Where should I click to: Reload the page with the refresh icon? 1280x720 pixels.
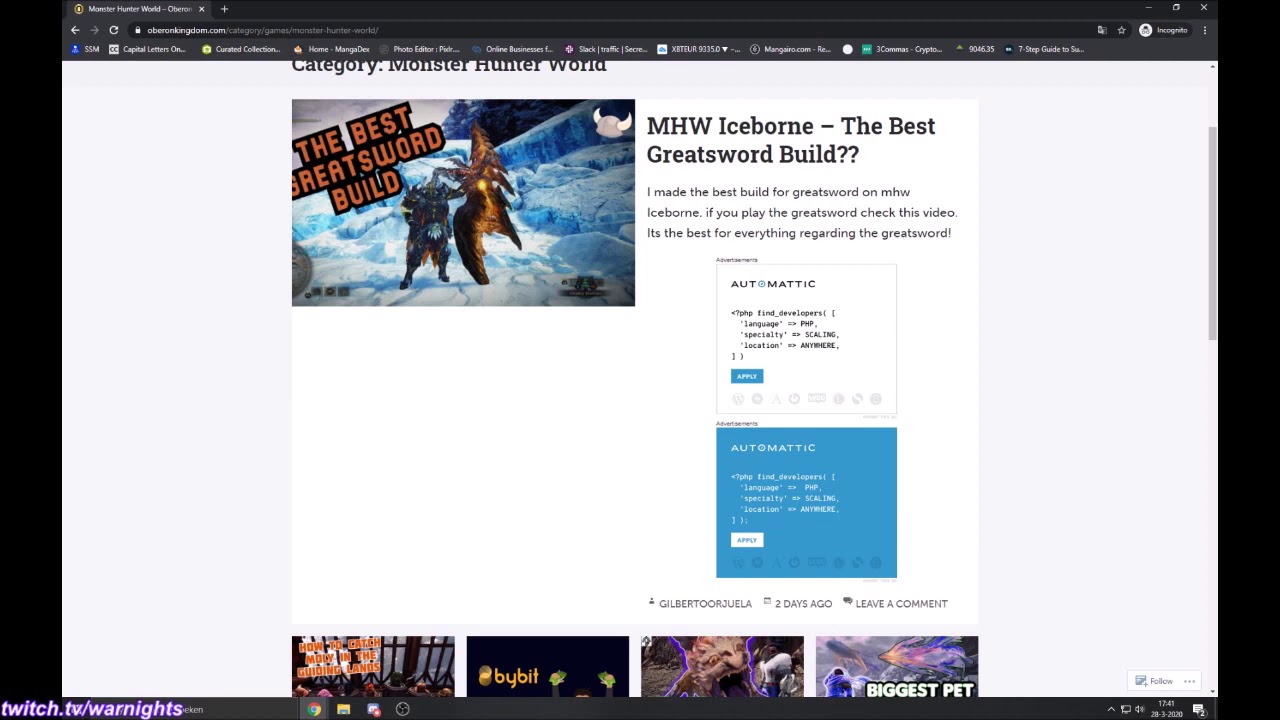114,30
